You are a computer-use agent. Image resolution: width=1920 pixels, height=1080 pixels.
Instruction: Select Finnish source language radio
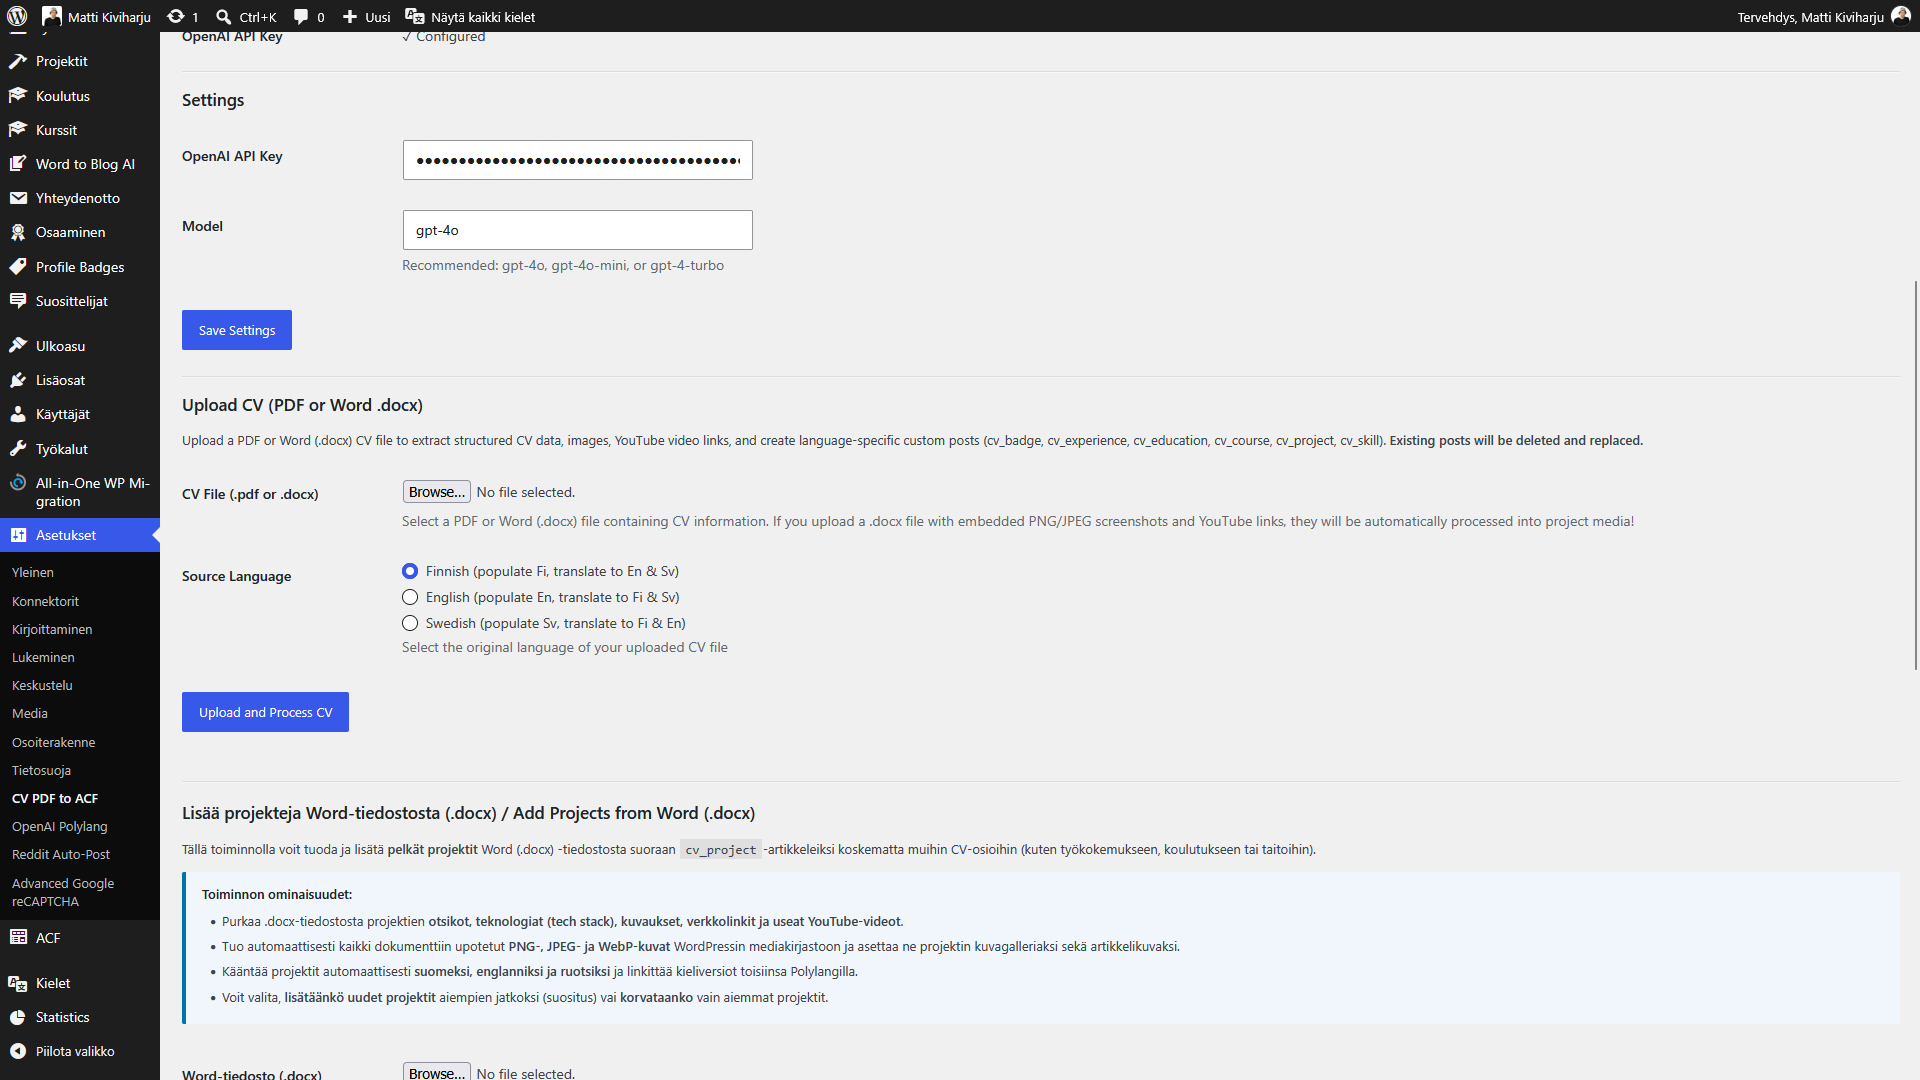[x=410, y=571]
